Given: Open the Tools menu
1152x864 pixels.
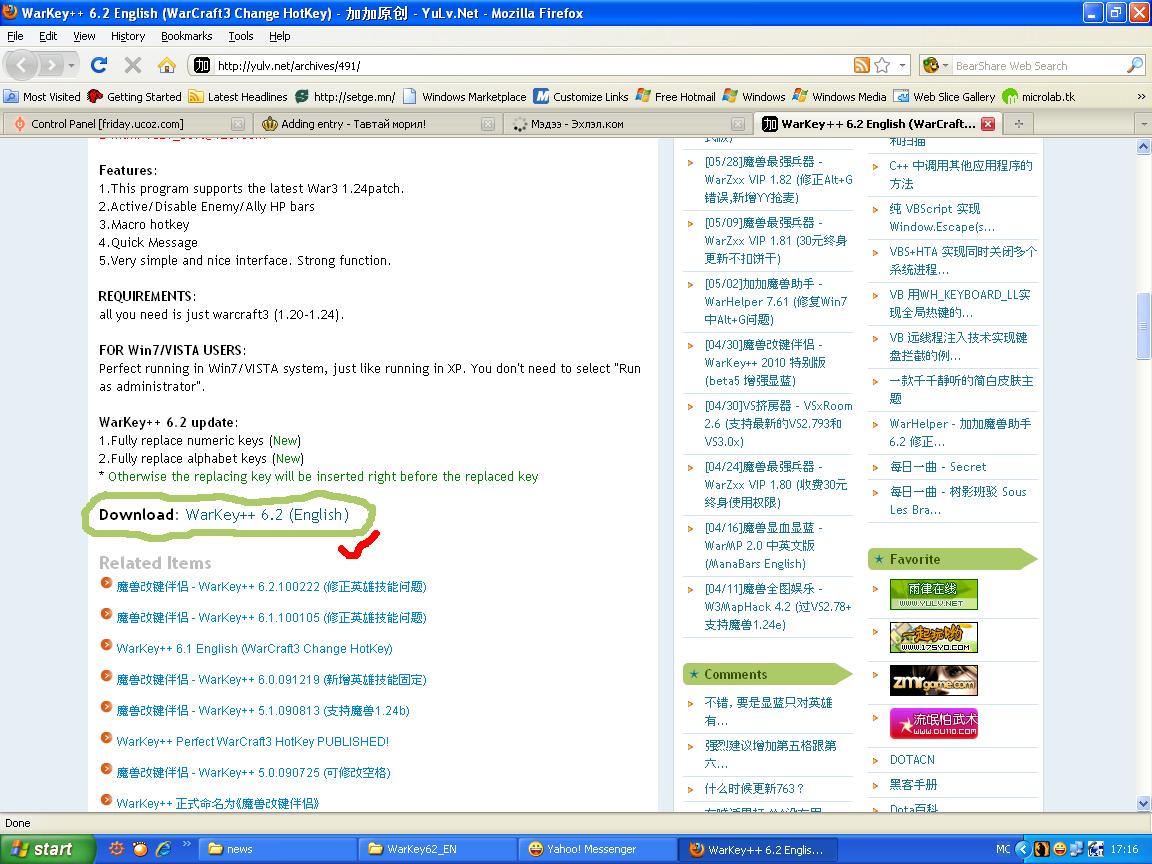Looking at the screenshot, I should tap(240, 36).
